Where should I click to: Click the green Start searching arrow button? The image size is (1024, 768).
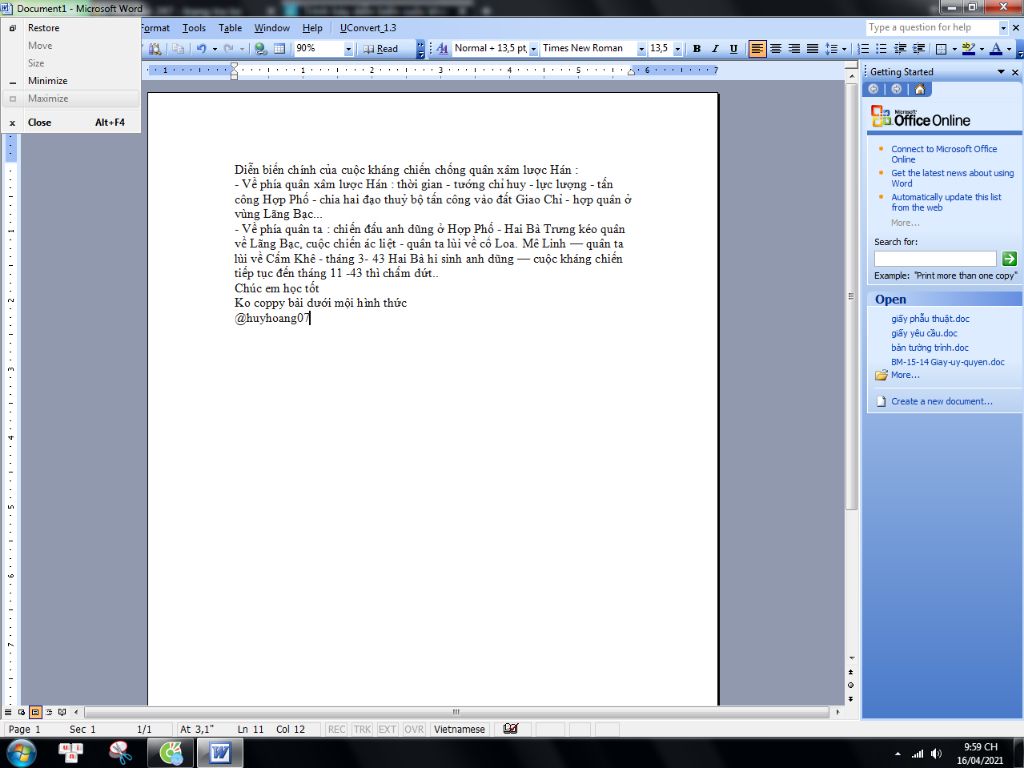1009,259
